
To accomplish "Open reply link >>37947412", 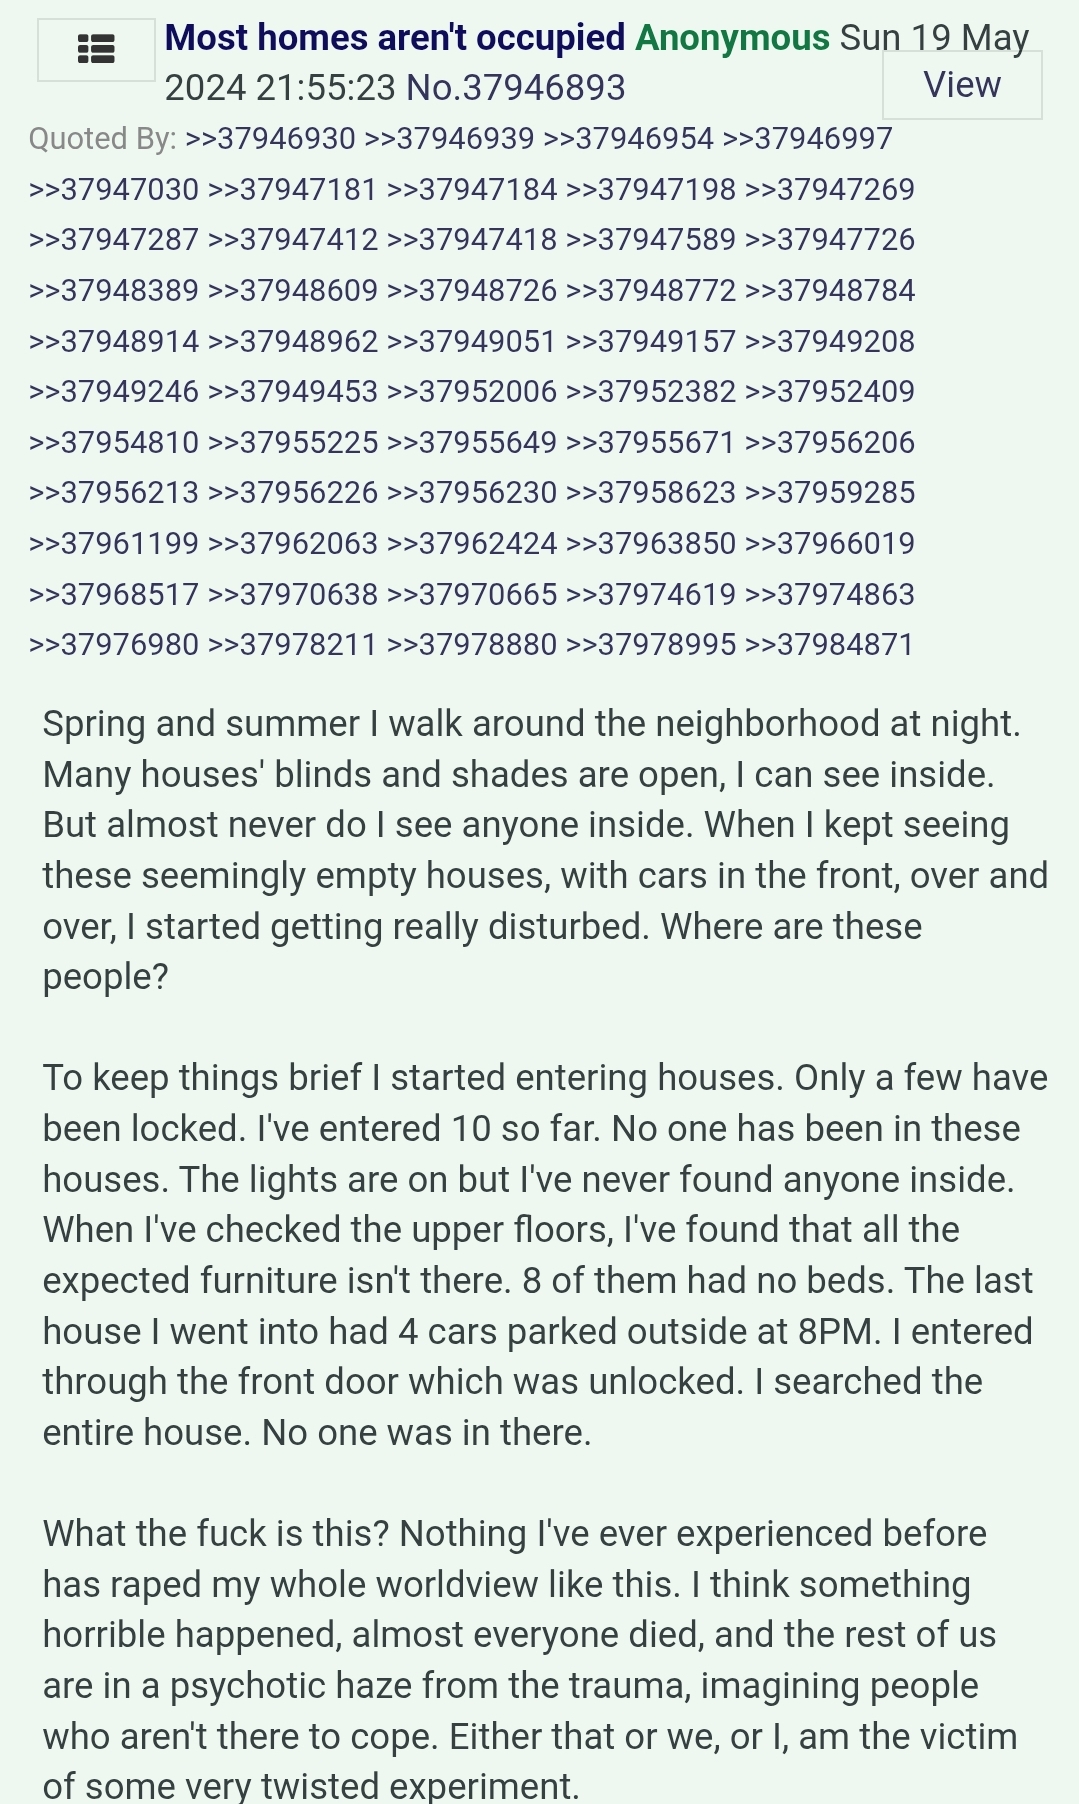I will [293, 239].
